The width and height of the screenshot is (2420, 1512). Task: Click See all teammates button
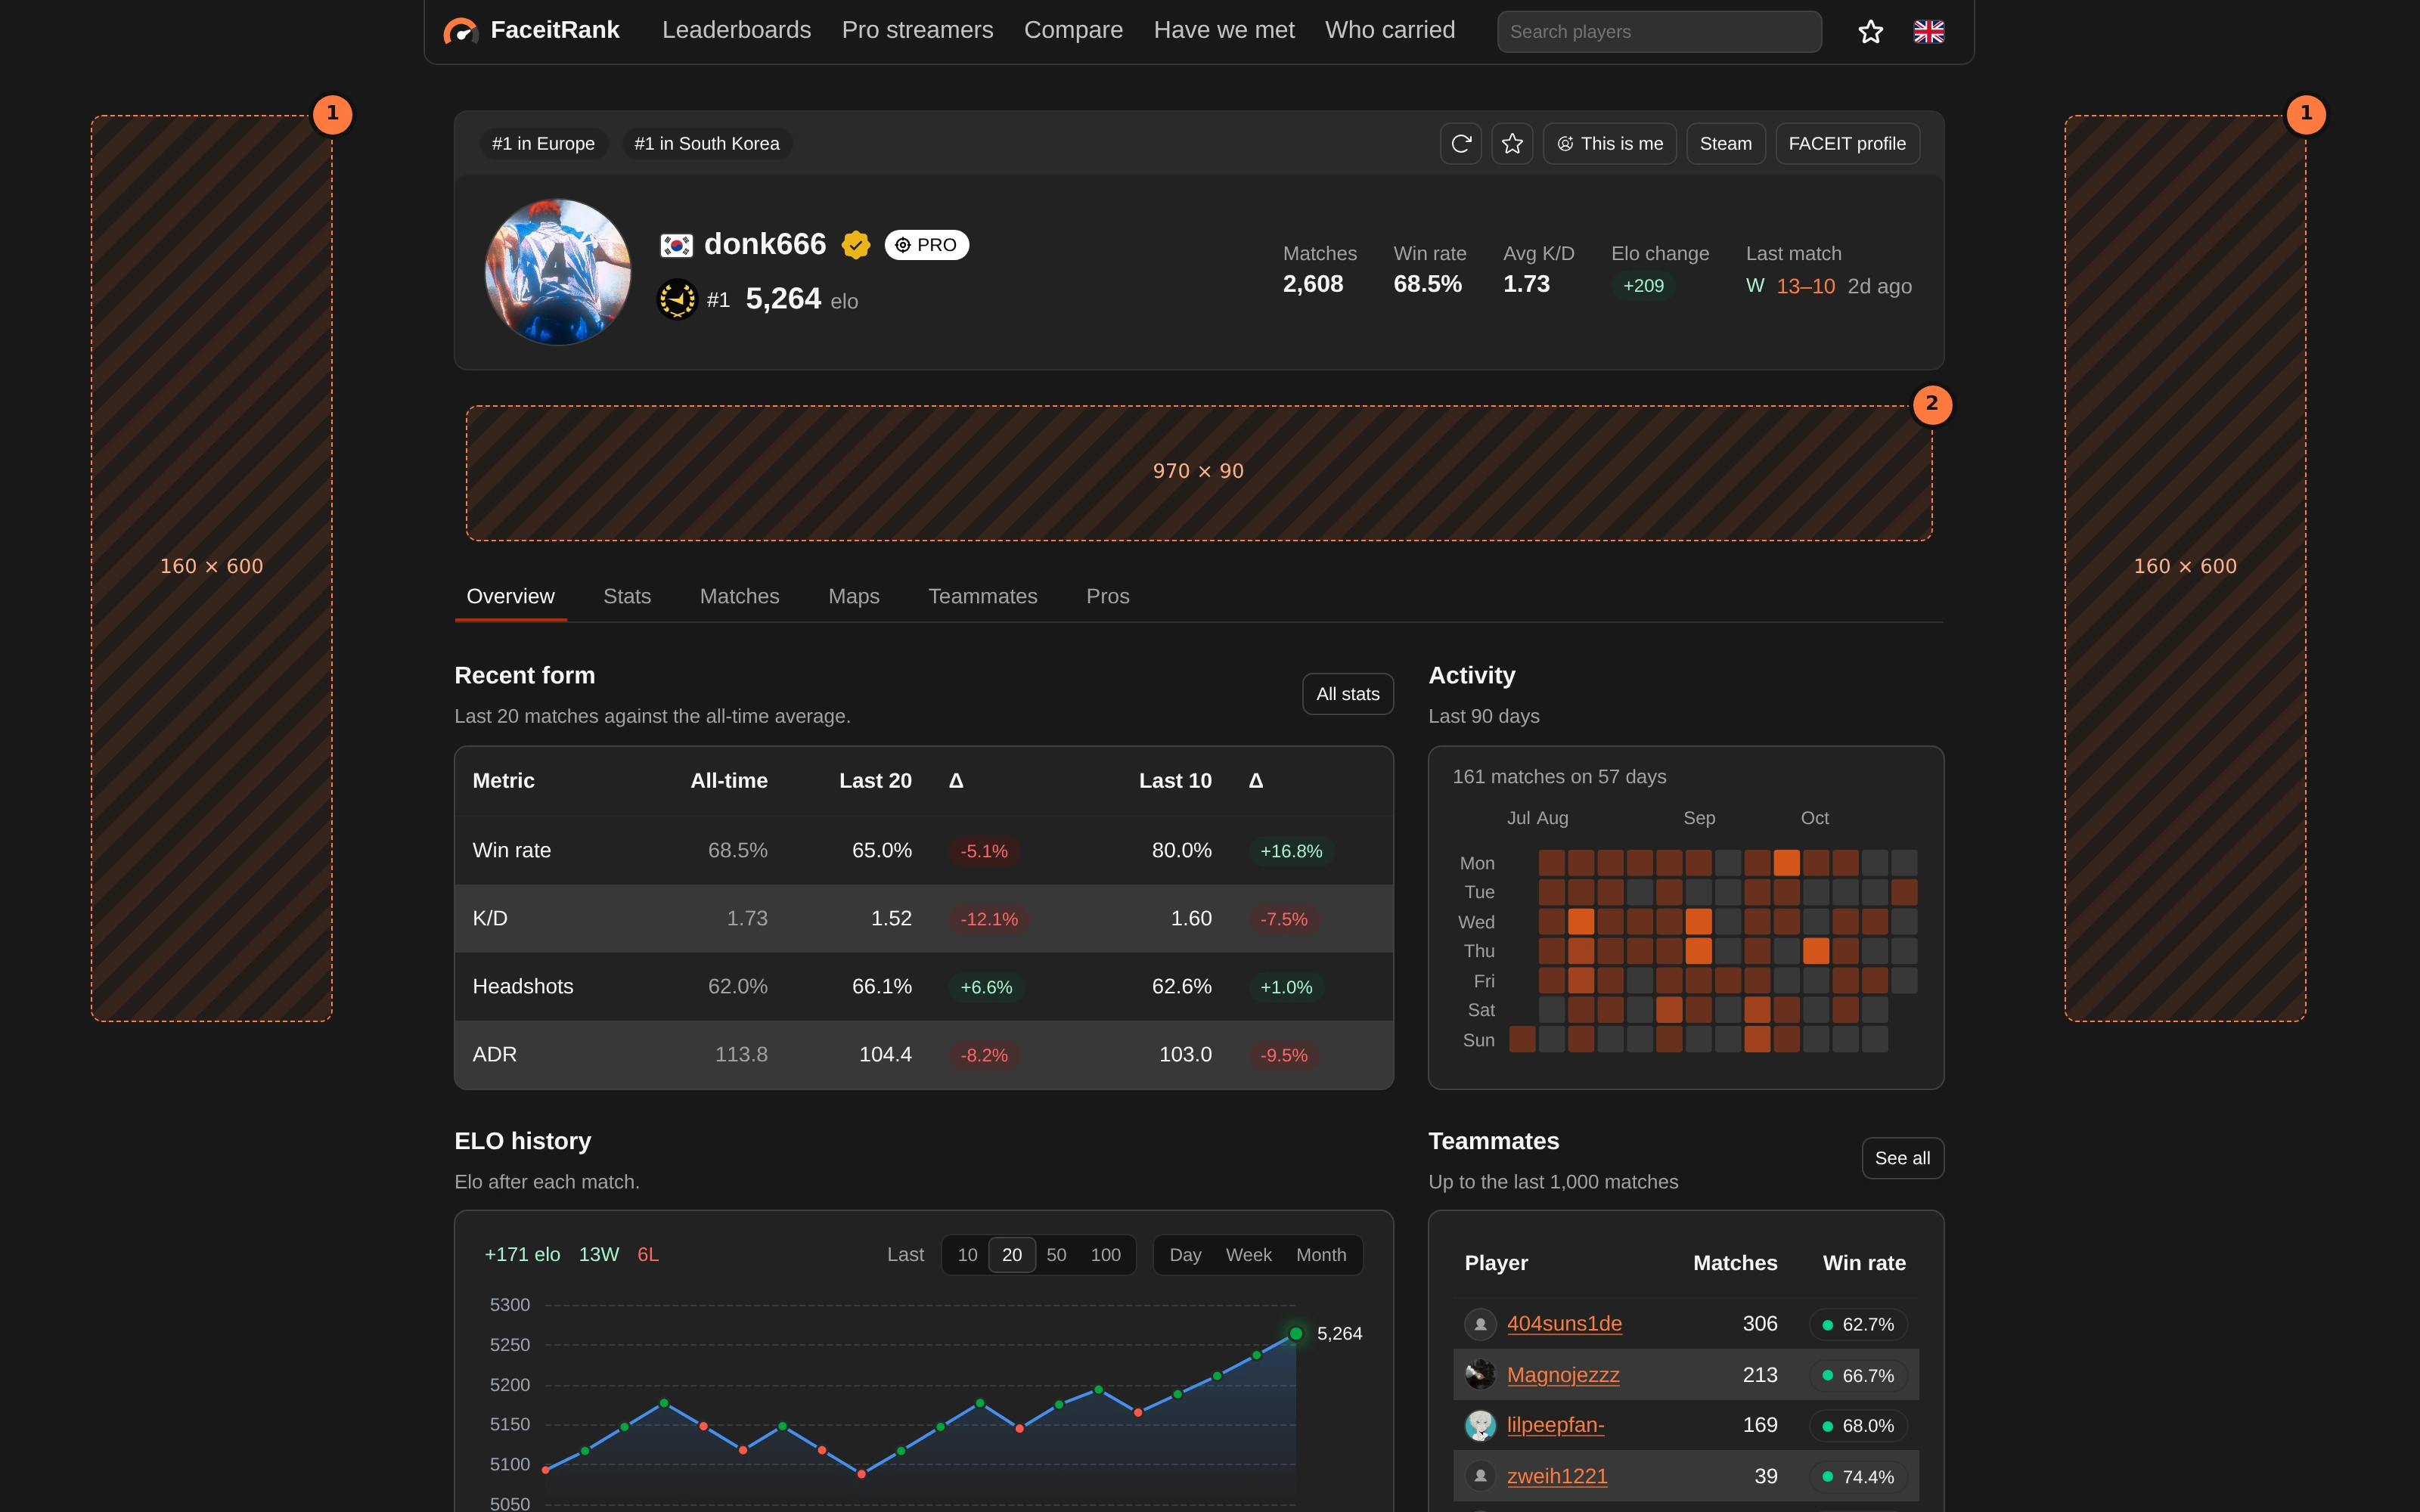click(1902, 1158)
